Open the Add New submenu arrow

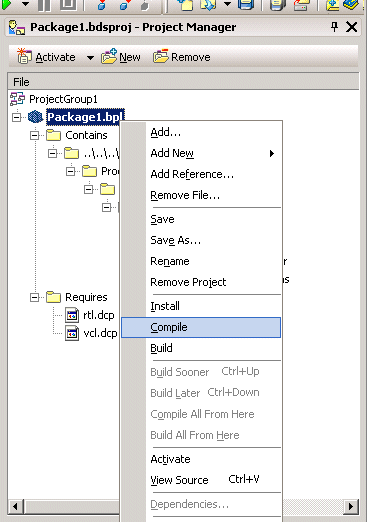[272, 153]
